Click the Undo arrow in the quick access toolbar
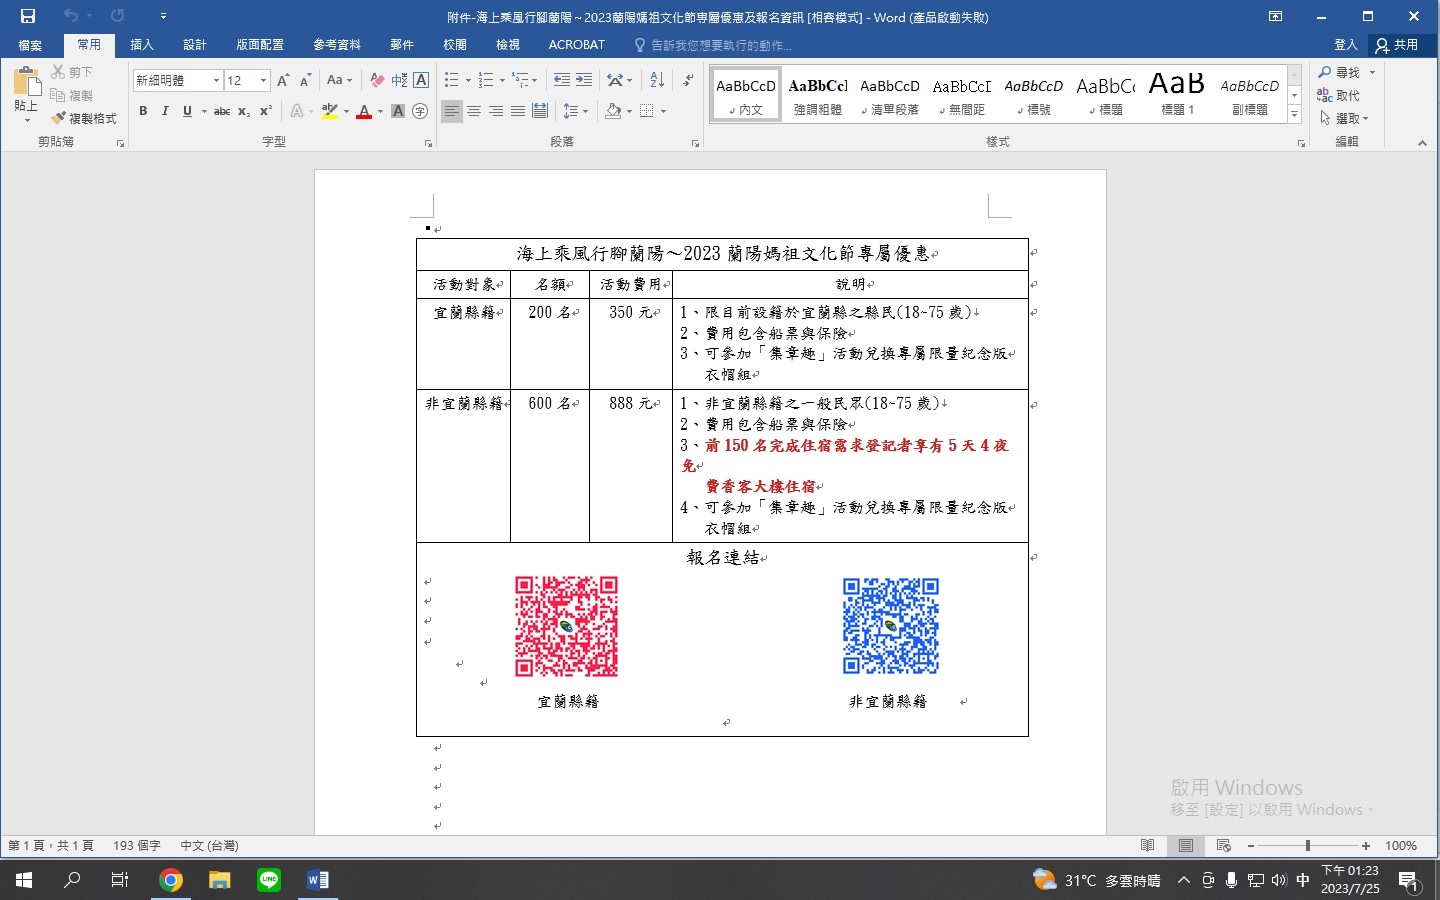Image resolution: width=1440 pixels, height=900 pixels. pos(70,16)
